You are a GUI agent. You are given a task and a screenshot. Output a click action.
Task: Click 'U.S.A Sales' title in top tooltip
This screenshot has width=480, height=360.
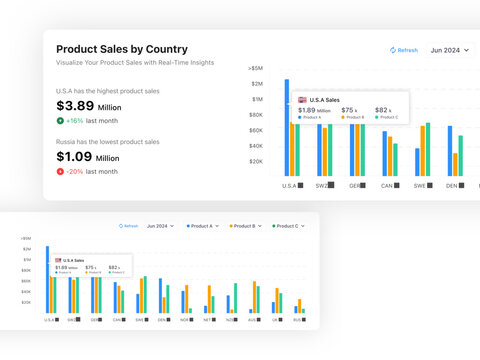coord(325,100)
